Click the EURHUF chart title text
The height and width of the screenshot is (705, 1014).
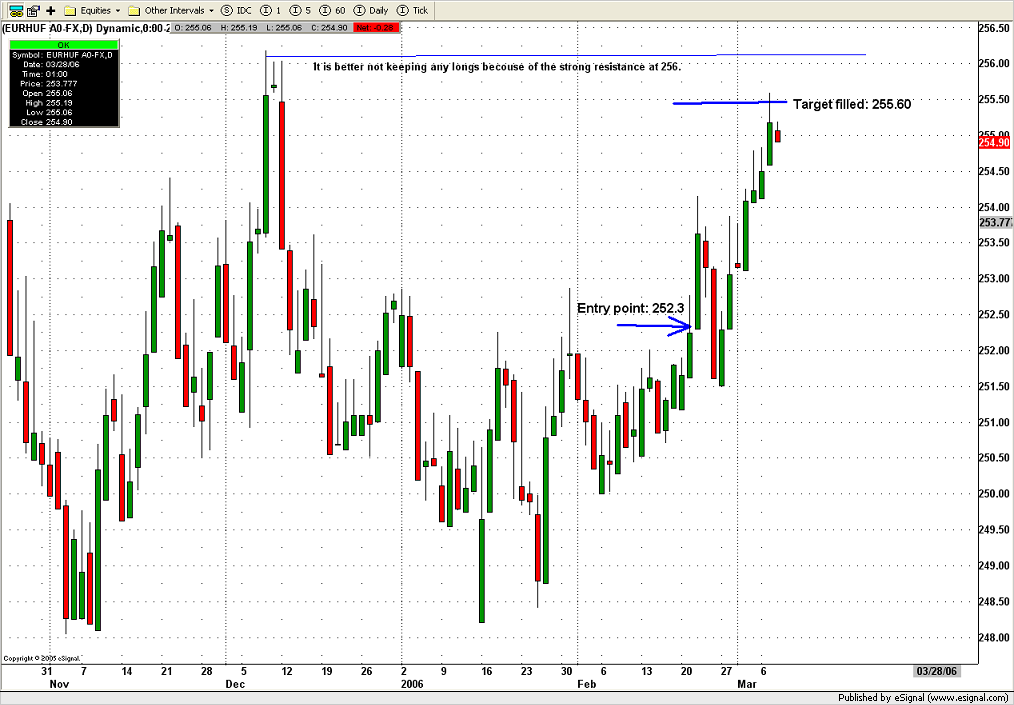coord(60,27)
